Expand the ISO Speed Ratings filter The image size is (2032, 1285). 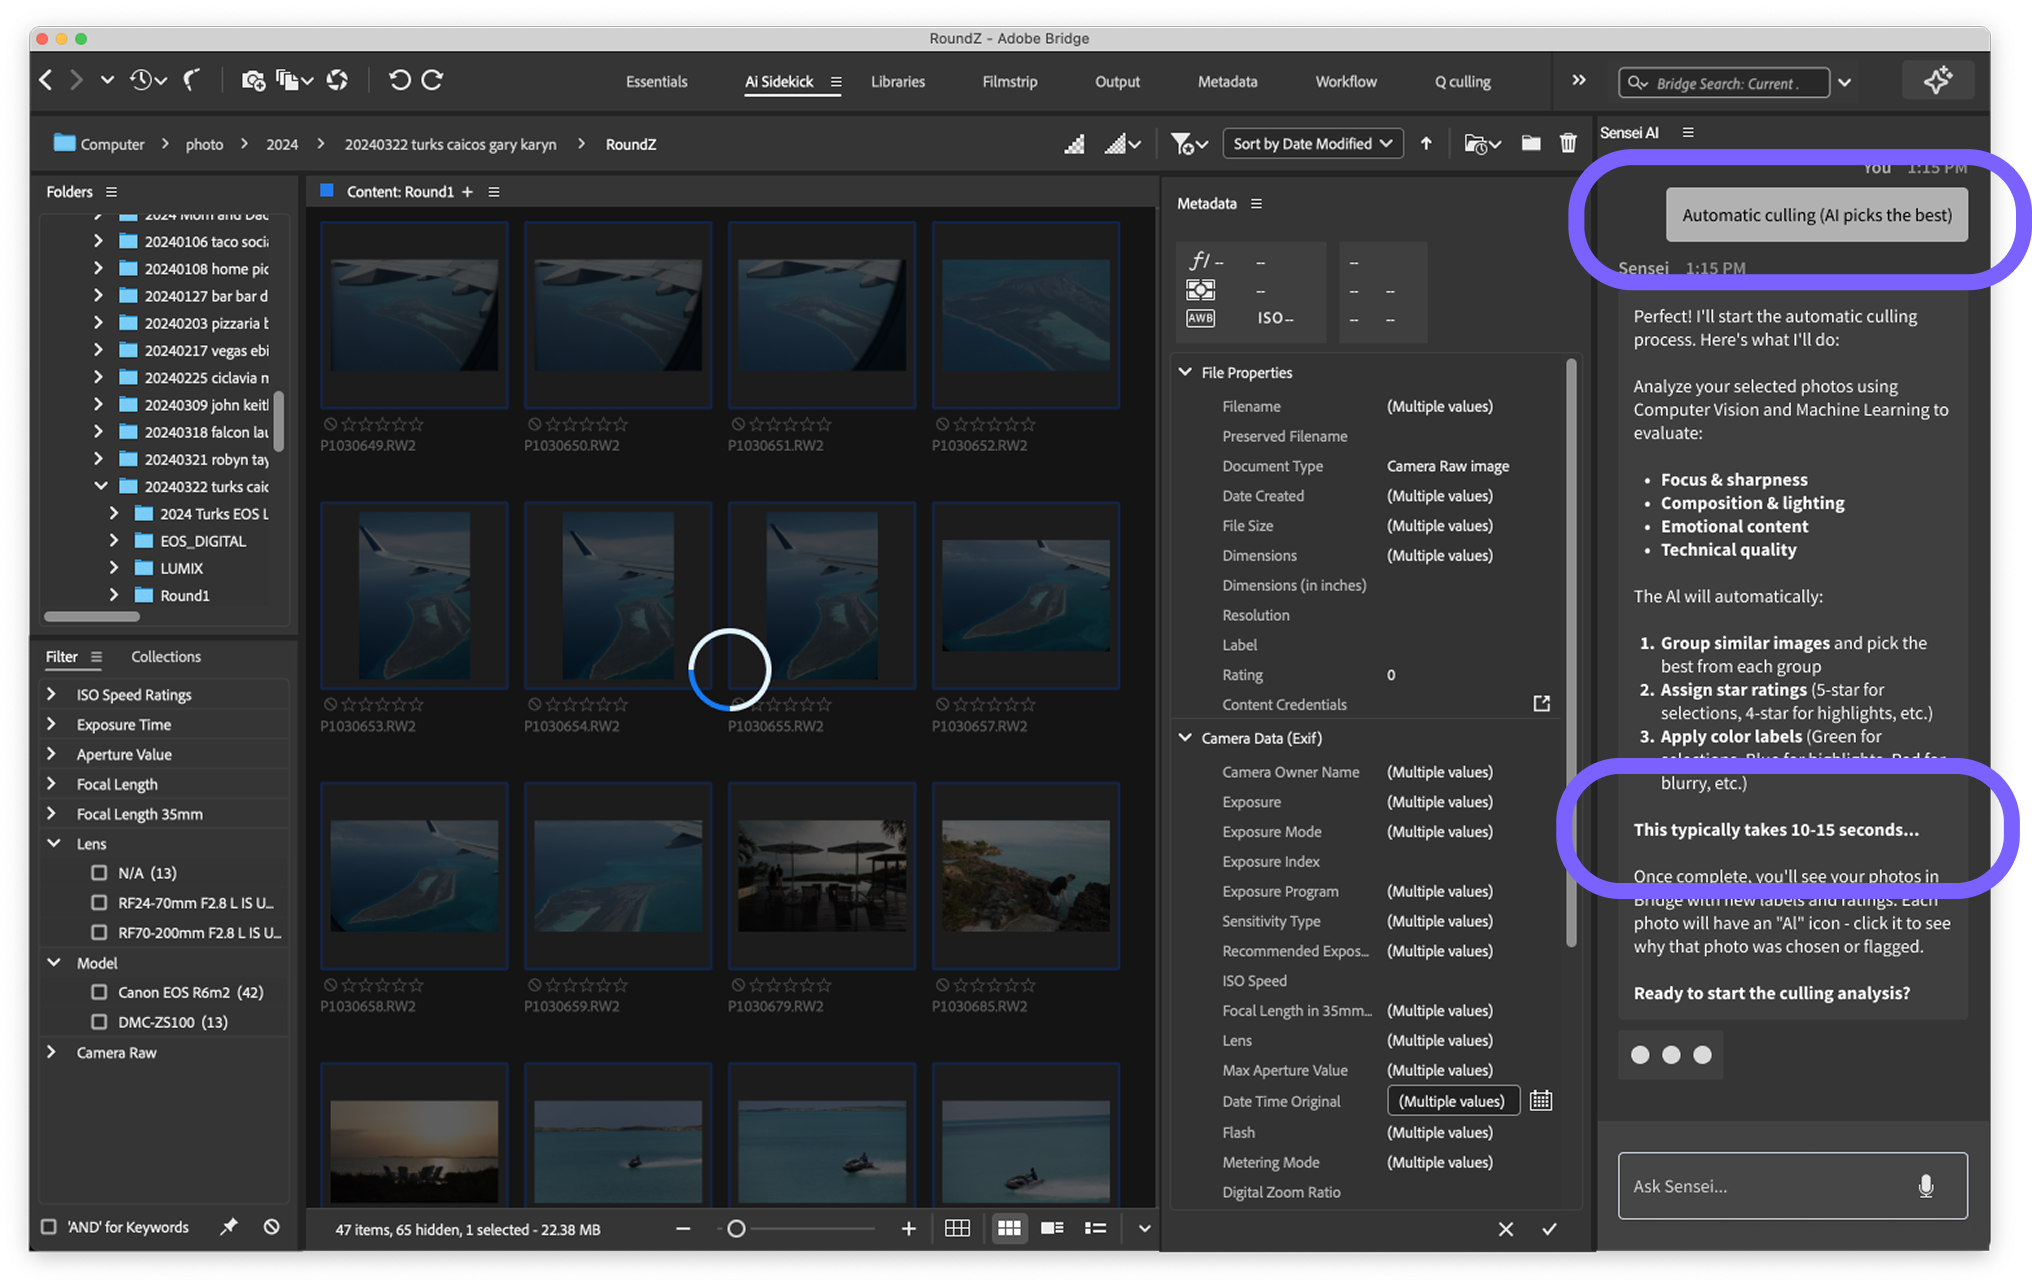pos(52,694)
